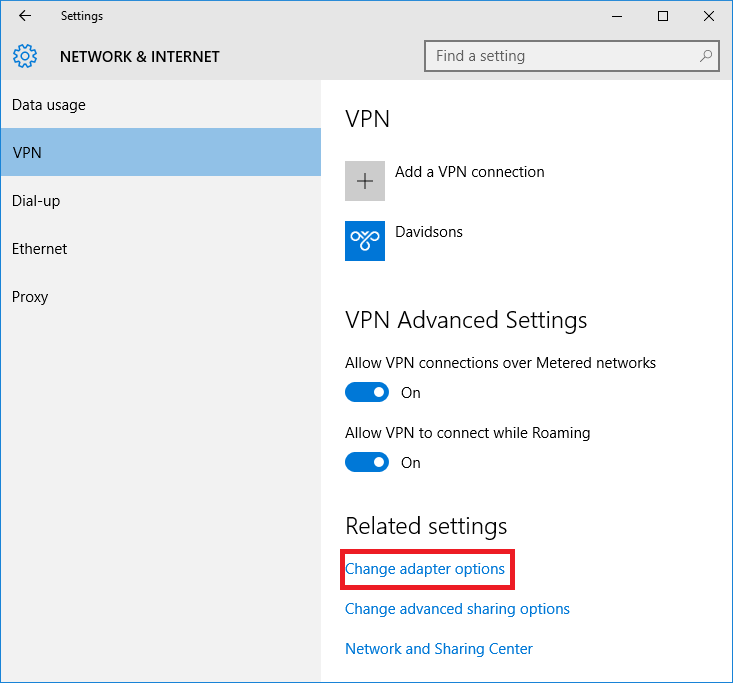Close the Settings window
The height and width of the screenshot is (683, 733).
(709, 16)
